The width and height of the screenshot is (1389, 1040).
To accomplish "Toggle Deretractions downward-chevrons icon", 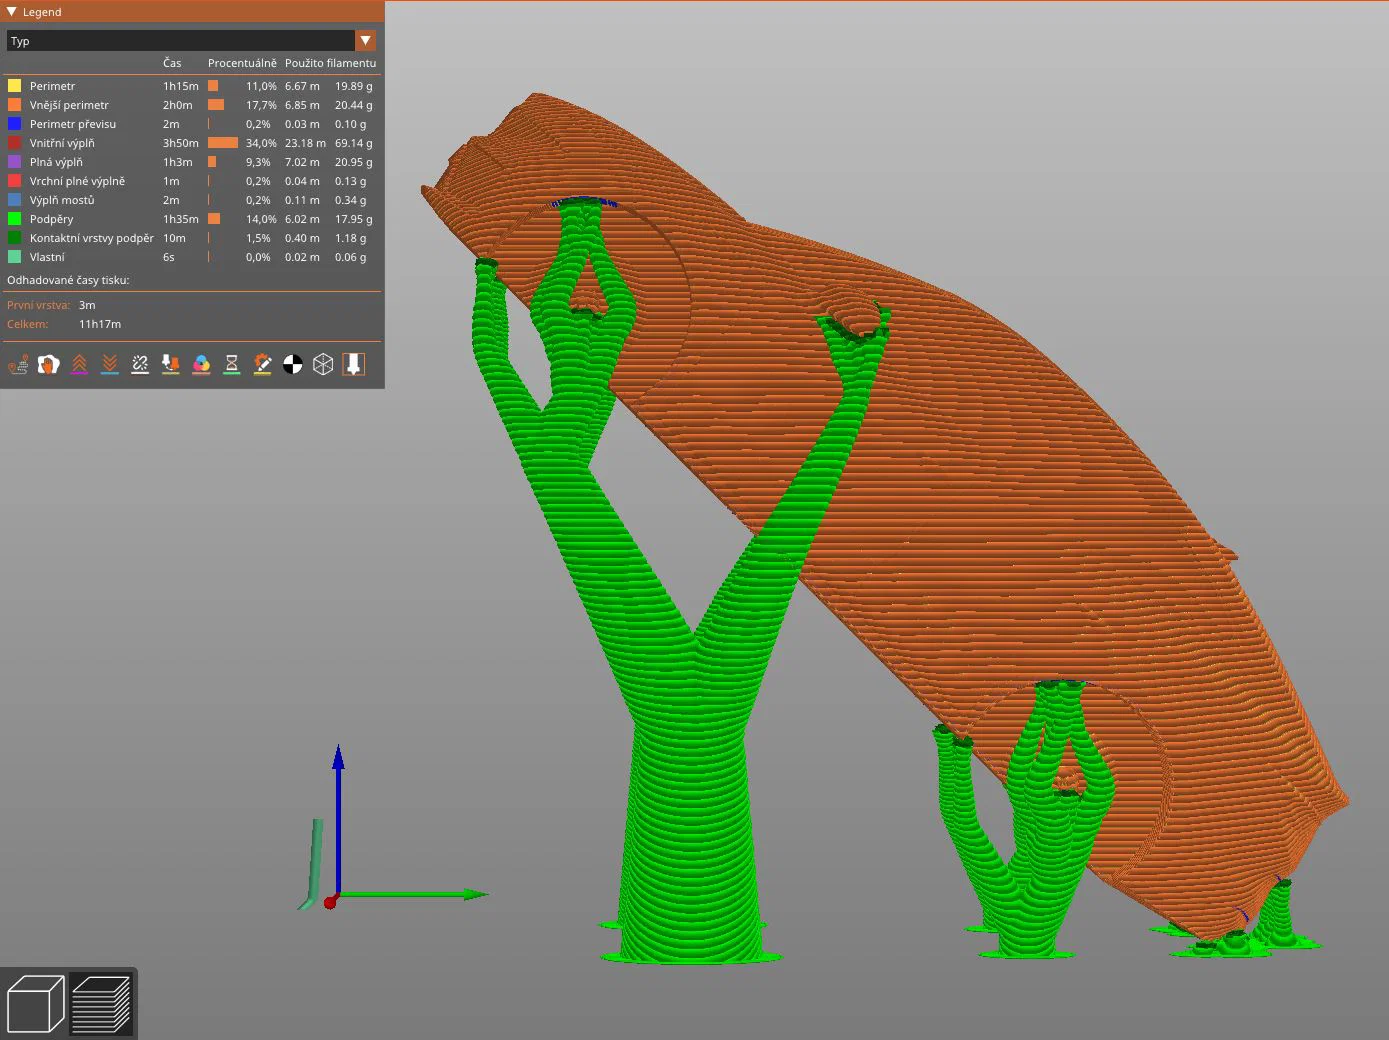I will tap(110, 365).
